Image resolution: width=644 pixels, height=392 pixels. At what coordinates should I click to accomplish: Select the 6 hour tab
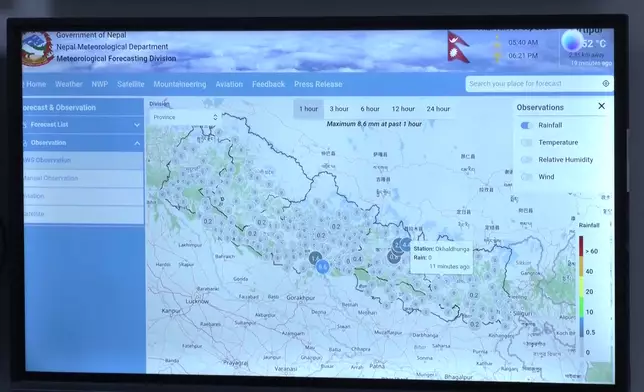coord(370,109)
